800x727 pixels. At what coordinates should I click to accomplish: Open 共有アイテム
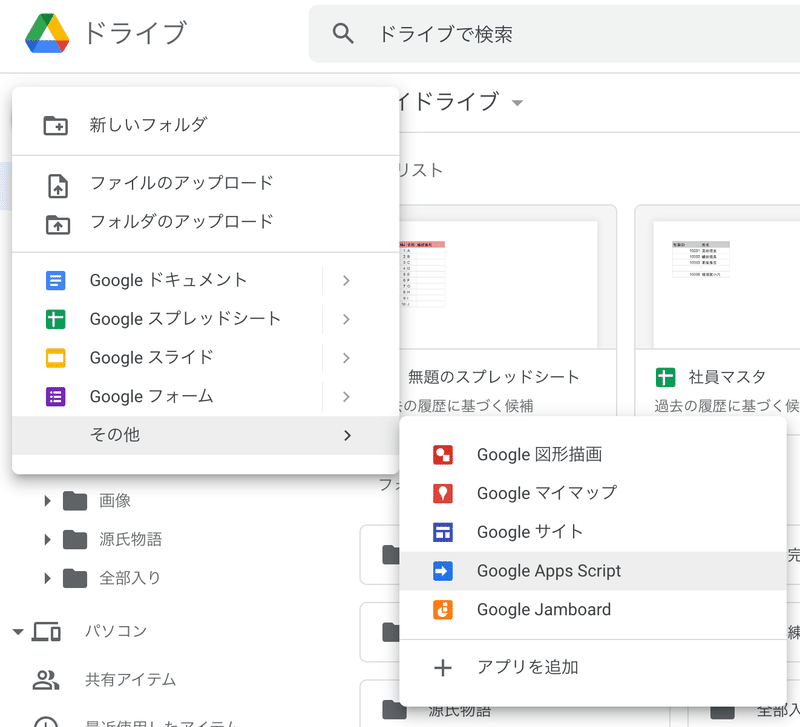coord(131,680)
